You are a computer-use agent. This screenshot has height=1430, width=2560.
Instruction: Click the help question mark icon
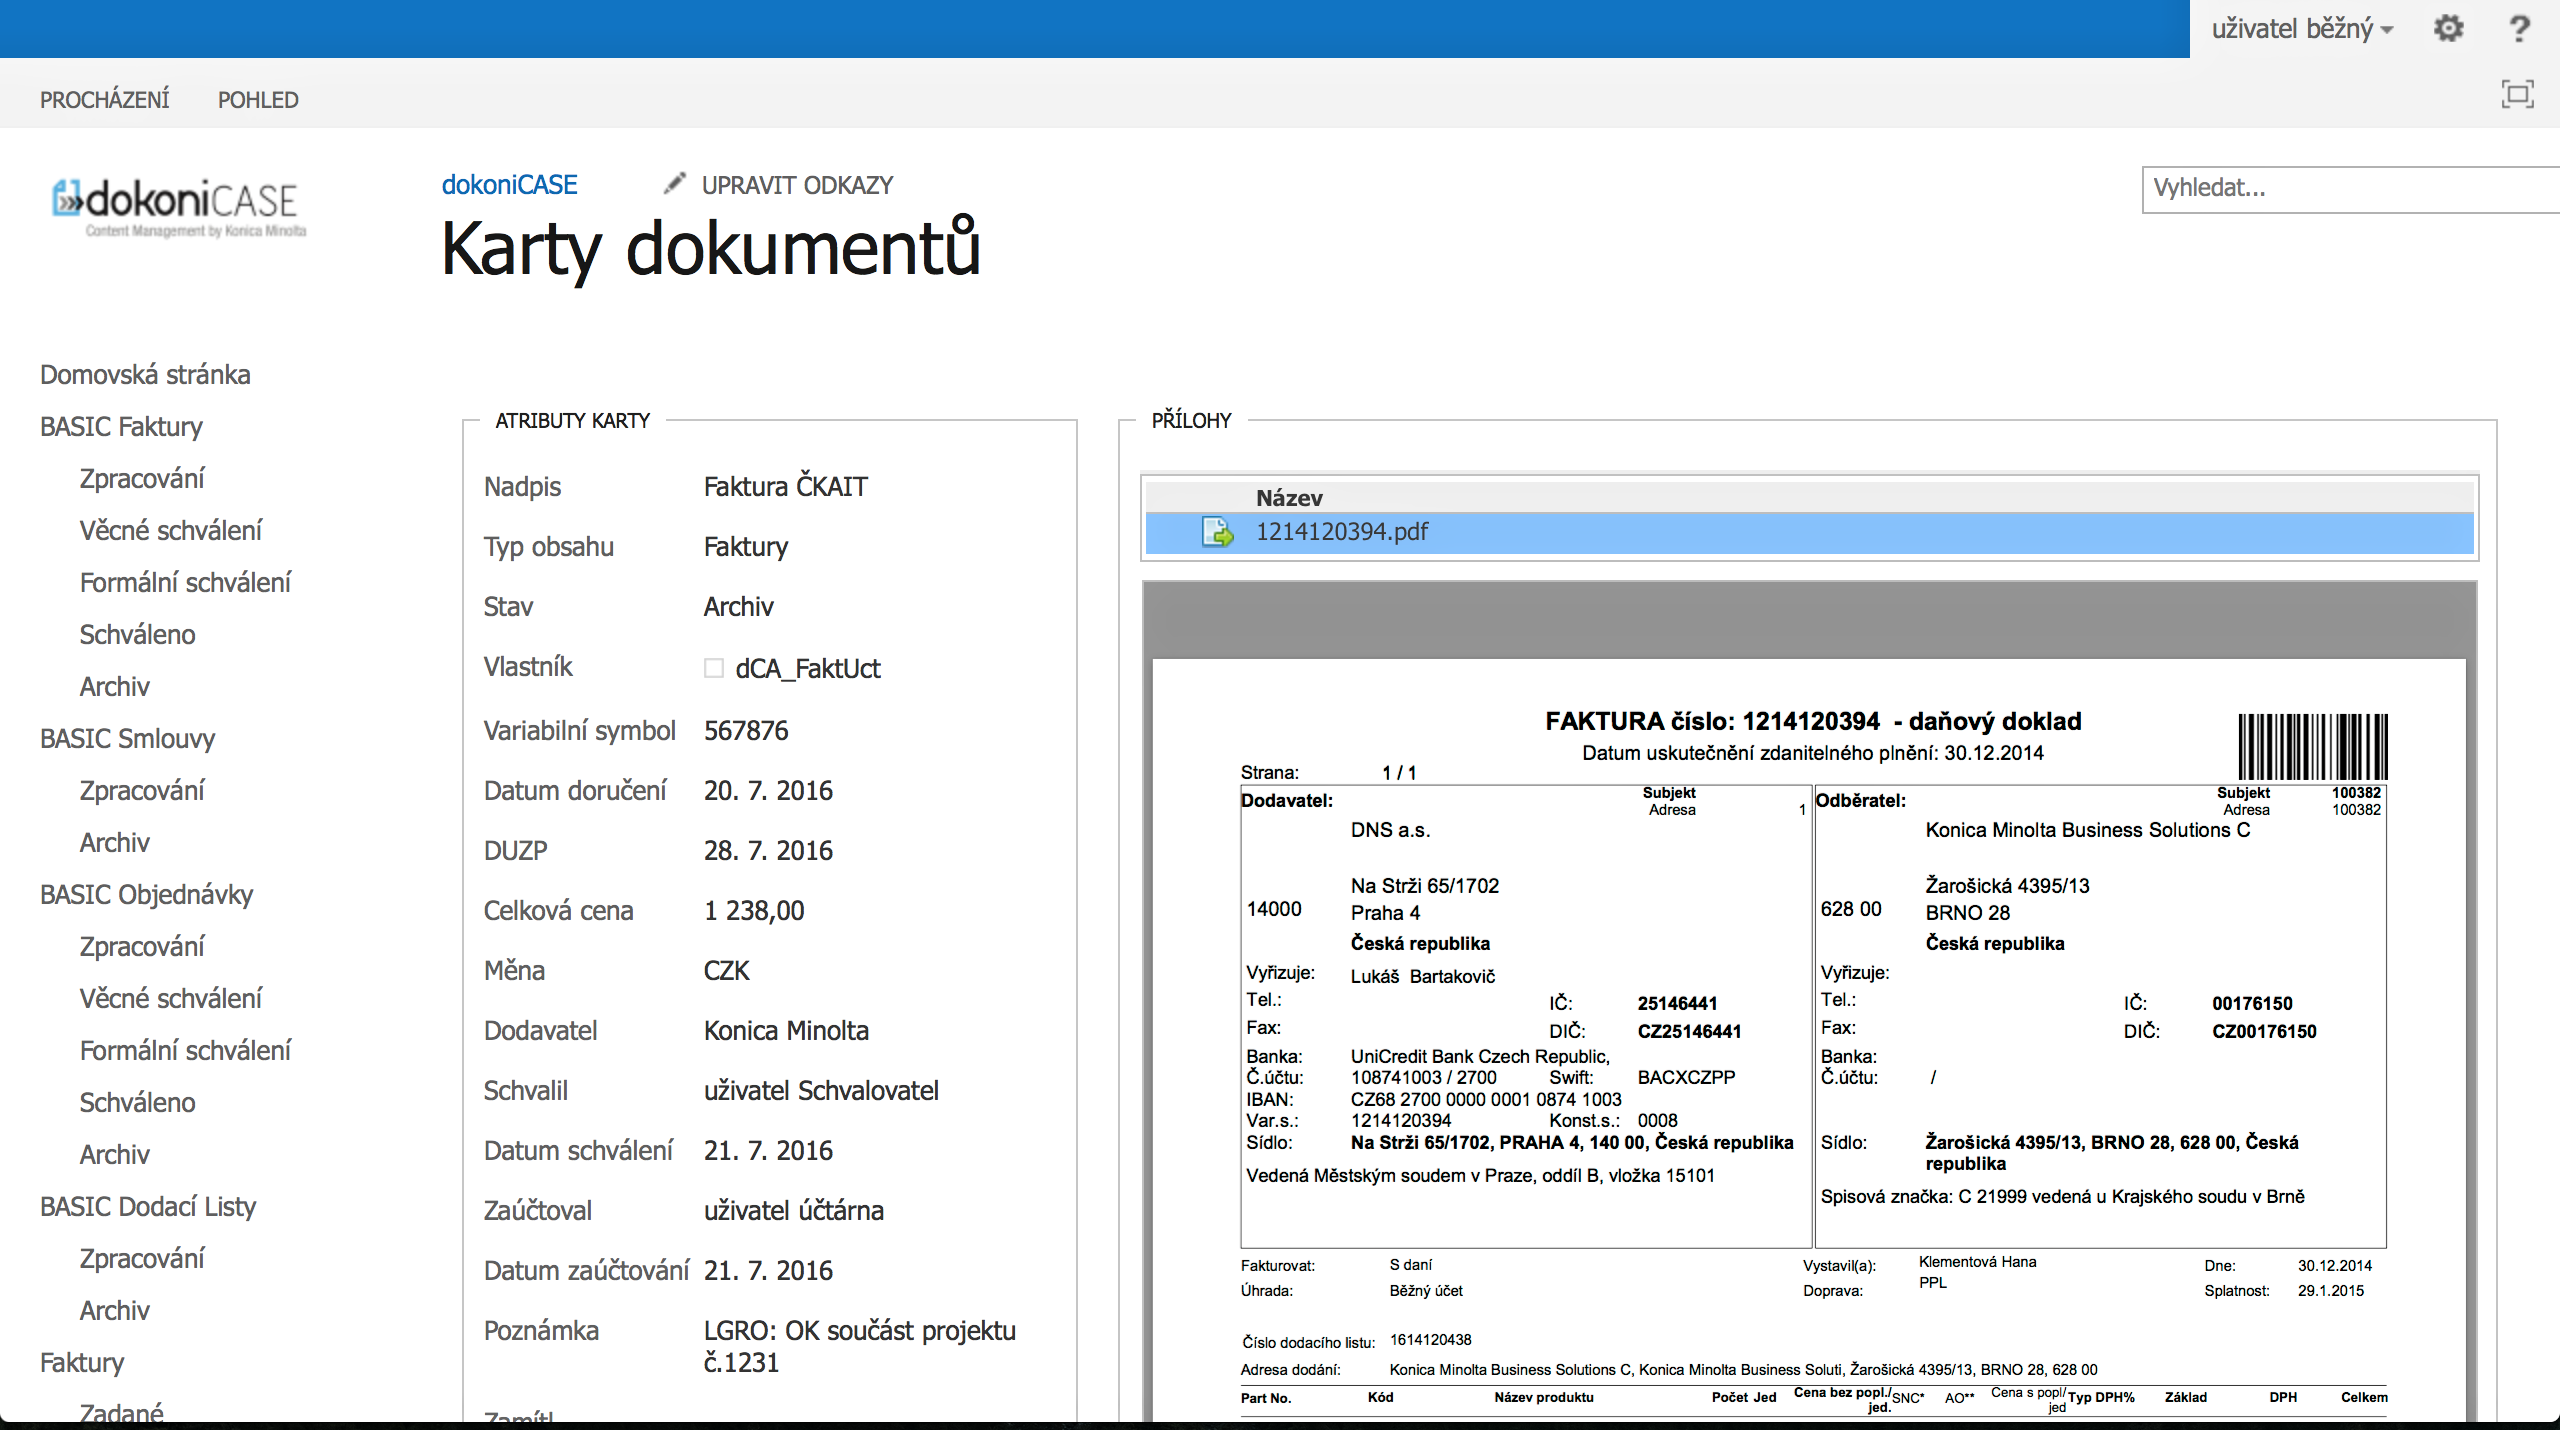2519,28
